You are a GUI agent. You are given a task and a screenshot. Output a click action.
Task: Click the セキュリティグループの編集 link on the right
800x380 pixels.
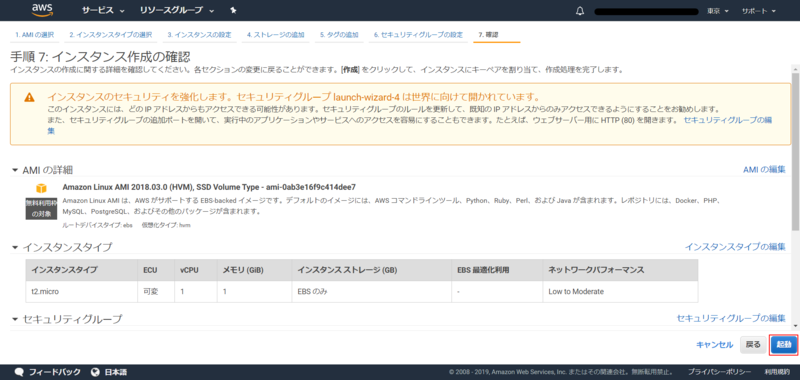click(731, 318)
